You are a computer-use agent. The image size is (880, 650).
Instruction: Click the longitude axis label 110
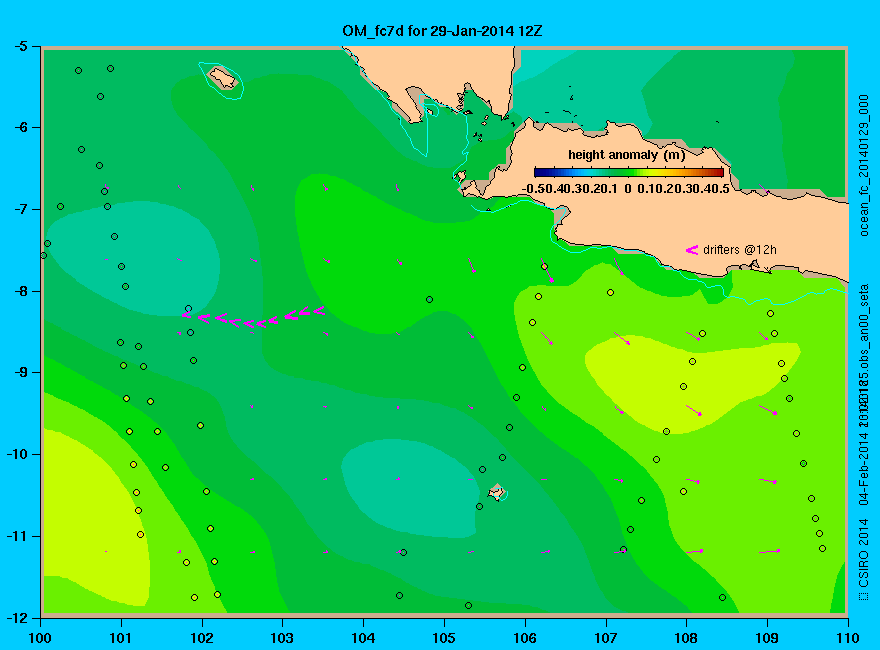coord(847,638)
